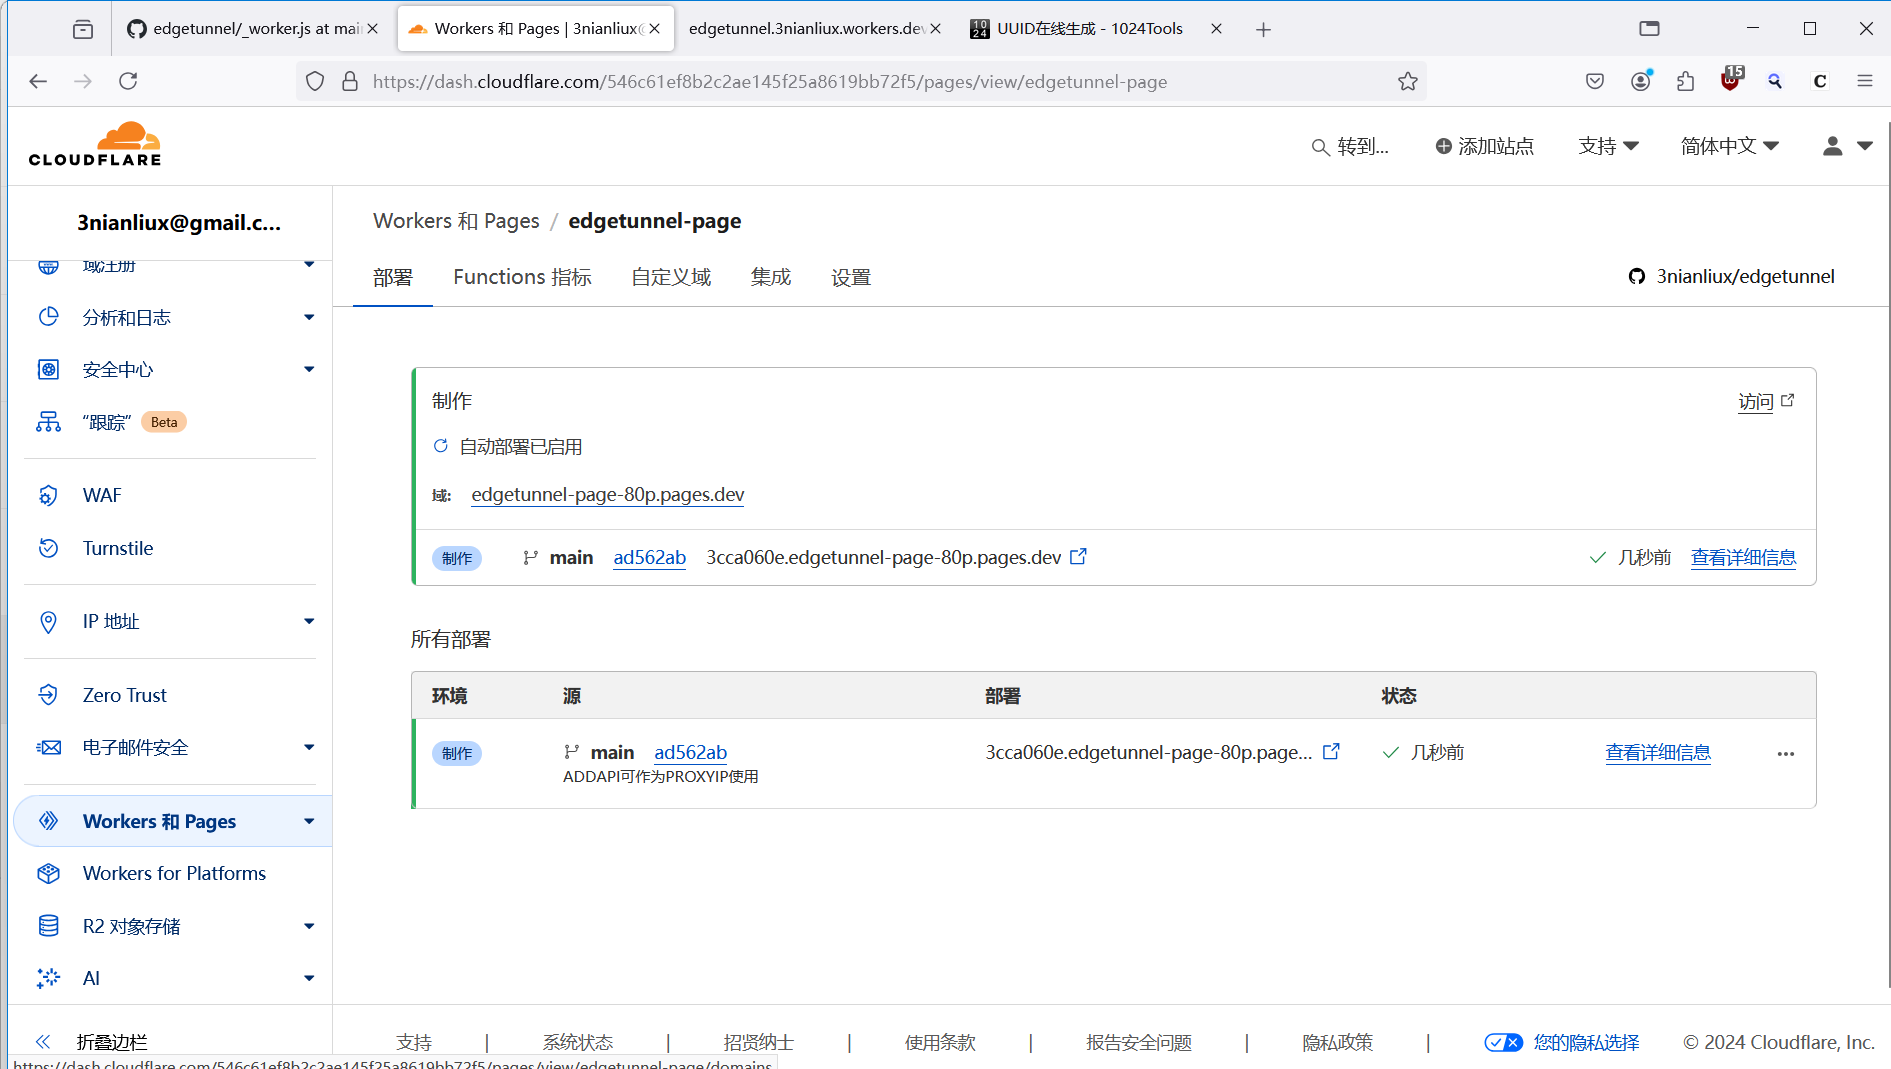Open the 报告安全问题 footer link
The width and height of the screenshot is (1891, 1069).
coord(1139,1042)
